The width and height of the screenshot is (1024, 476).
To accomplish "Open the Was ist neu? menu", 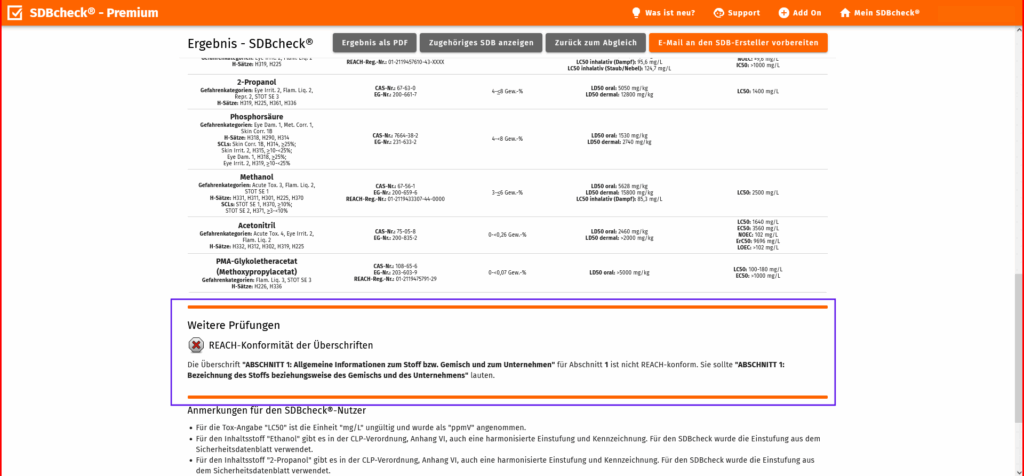I will [x=672, y=13].
